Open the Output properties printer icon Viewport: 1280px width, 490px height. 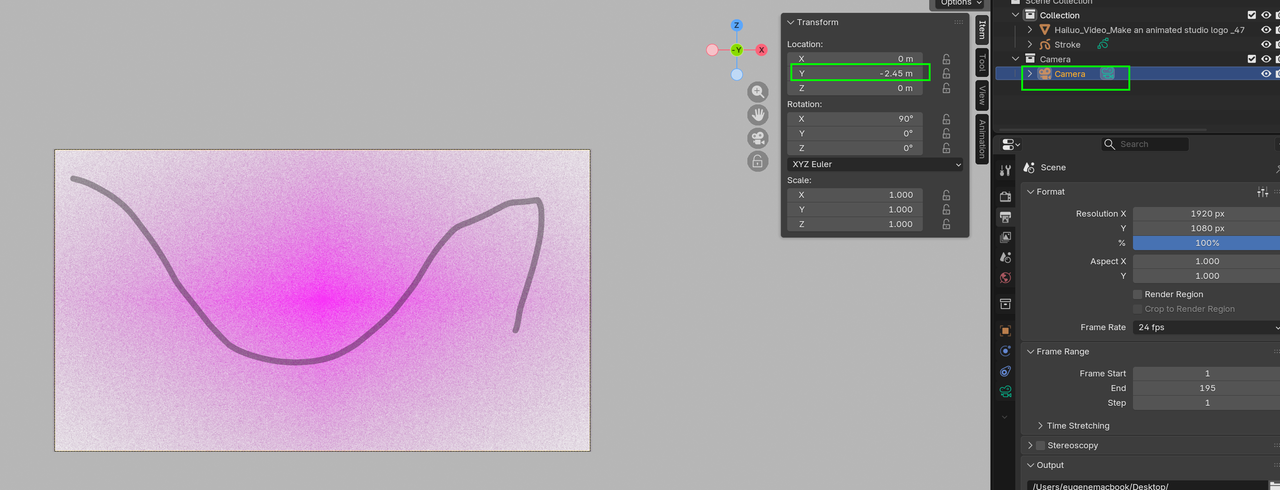[1005, 217]
